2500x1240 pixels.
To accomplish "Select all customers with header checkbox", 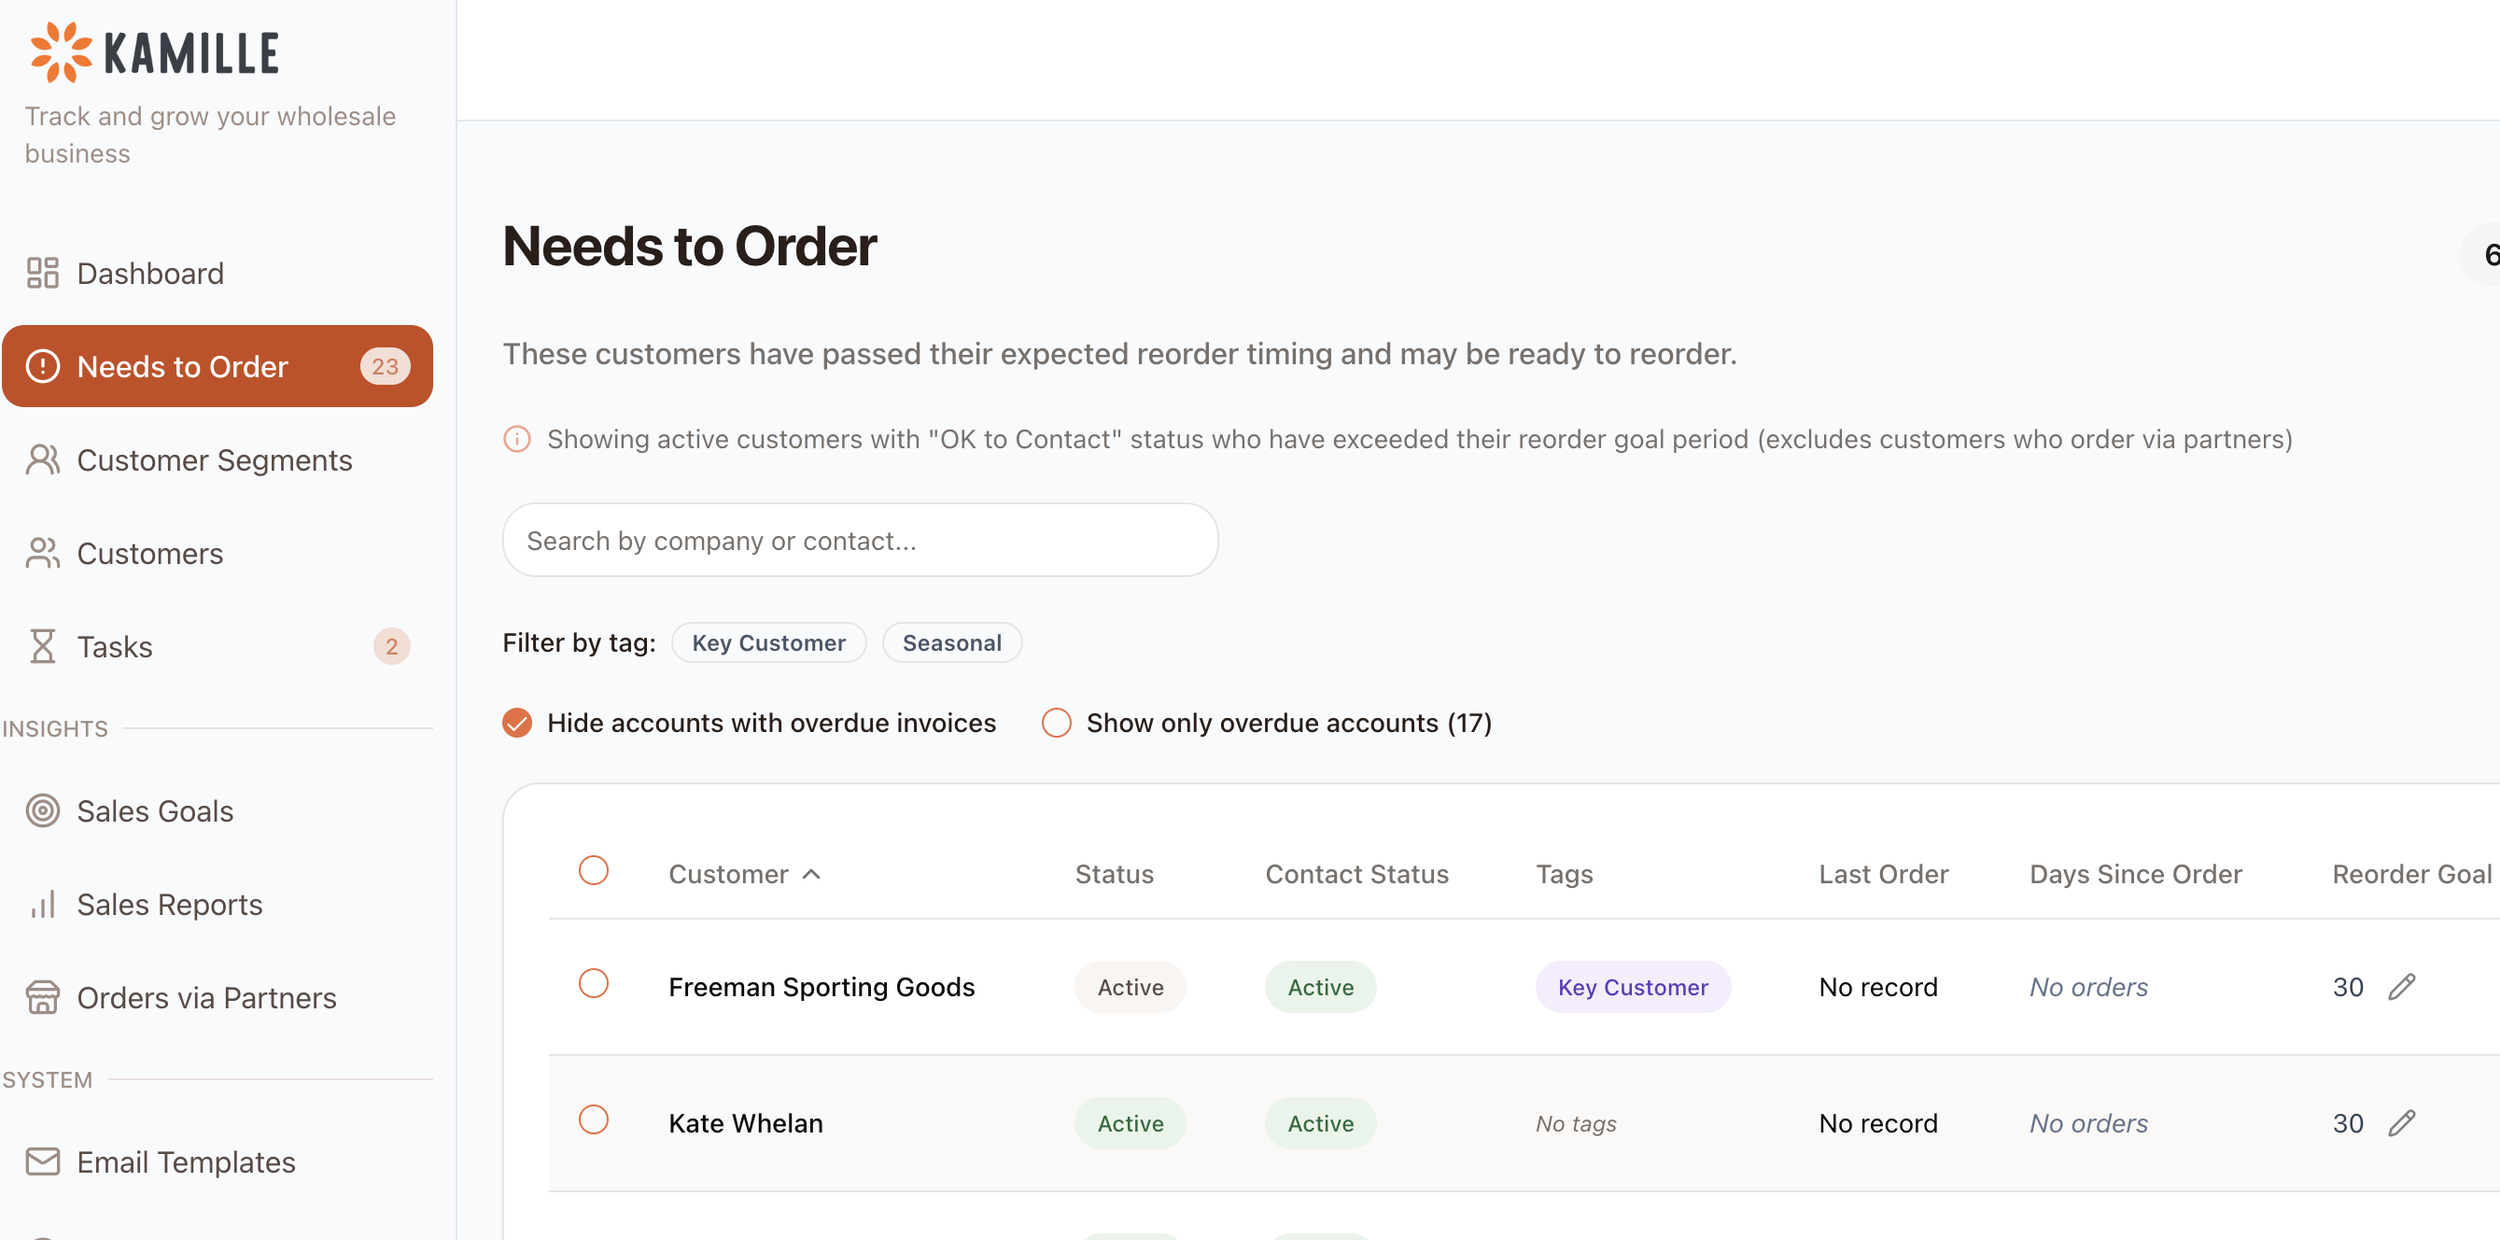I will tap(594, 871).
